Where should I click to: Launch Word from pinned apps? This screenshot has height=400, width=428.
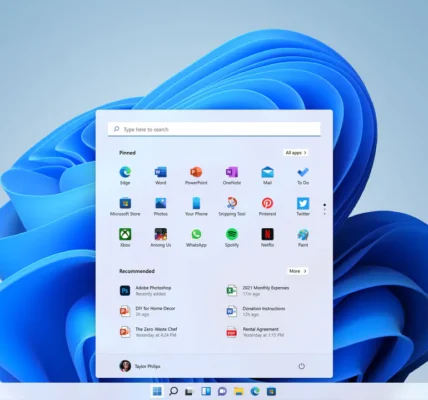point(160,175)
